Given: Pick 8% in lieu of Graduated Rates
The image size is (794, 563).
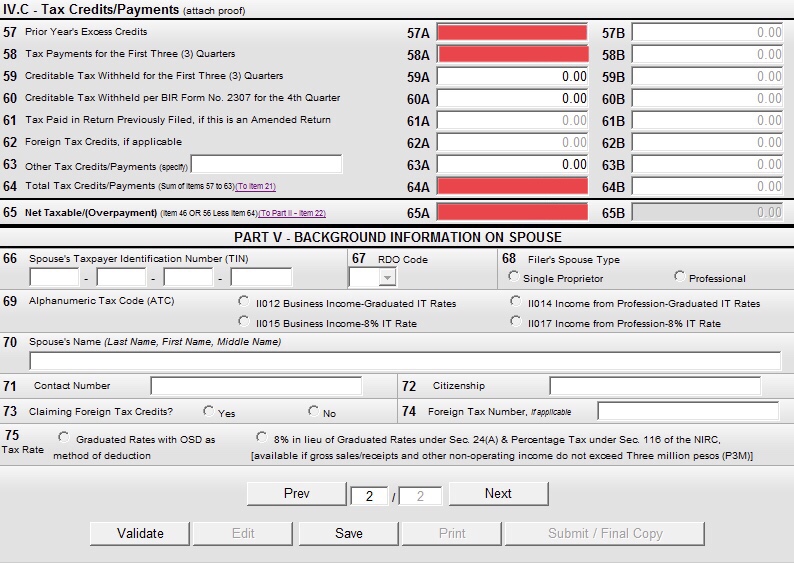Looking at the screenshot, I should point(262,437).
